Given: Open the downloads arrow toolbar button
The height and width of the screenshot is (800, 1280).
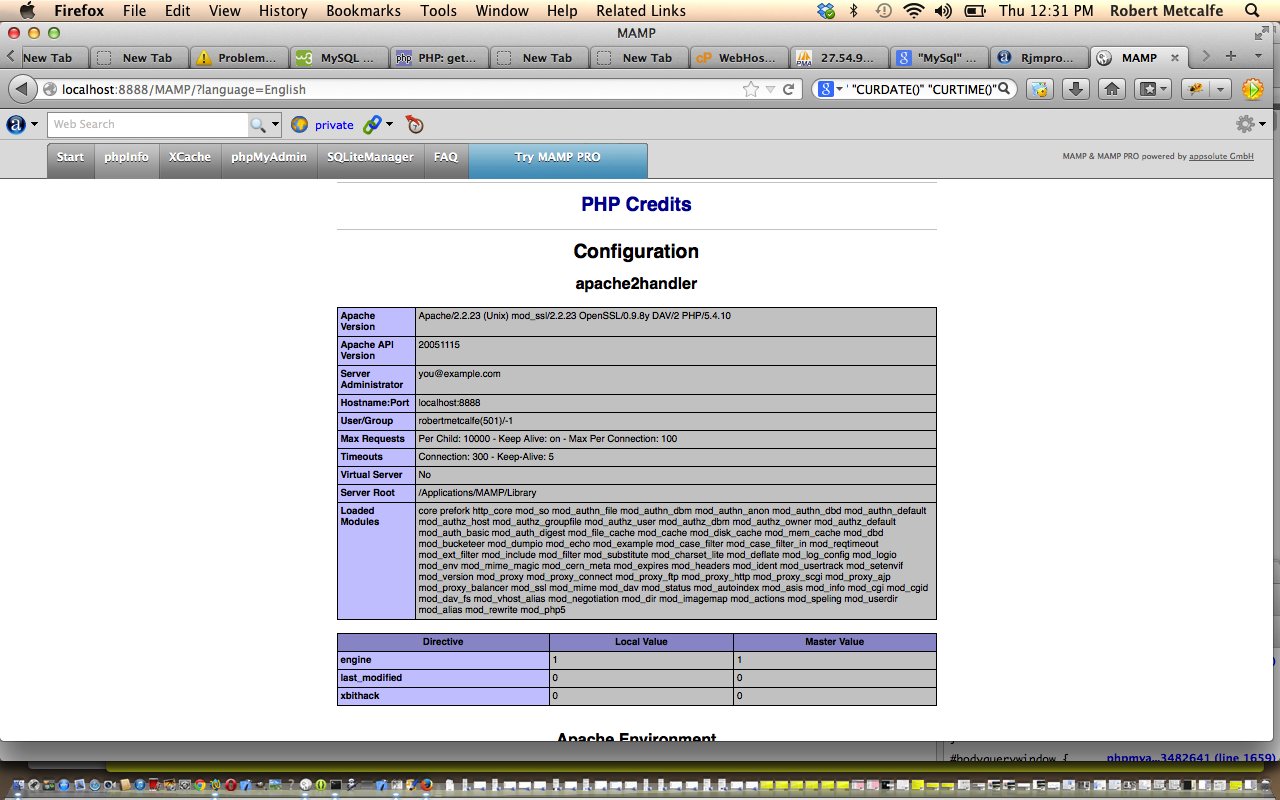Looking at the screenshot, I should point(1075,89).
